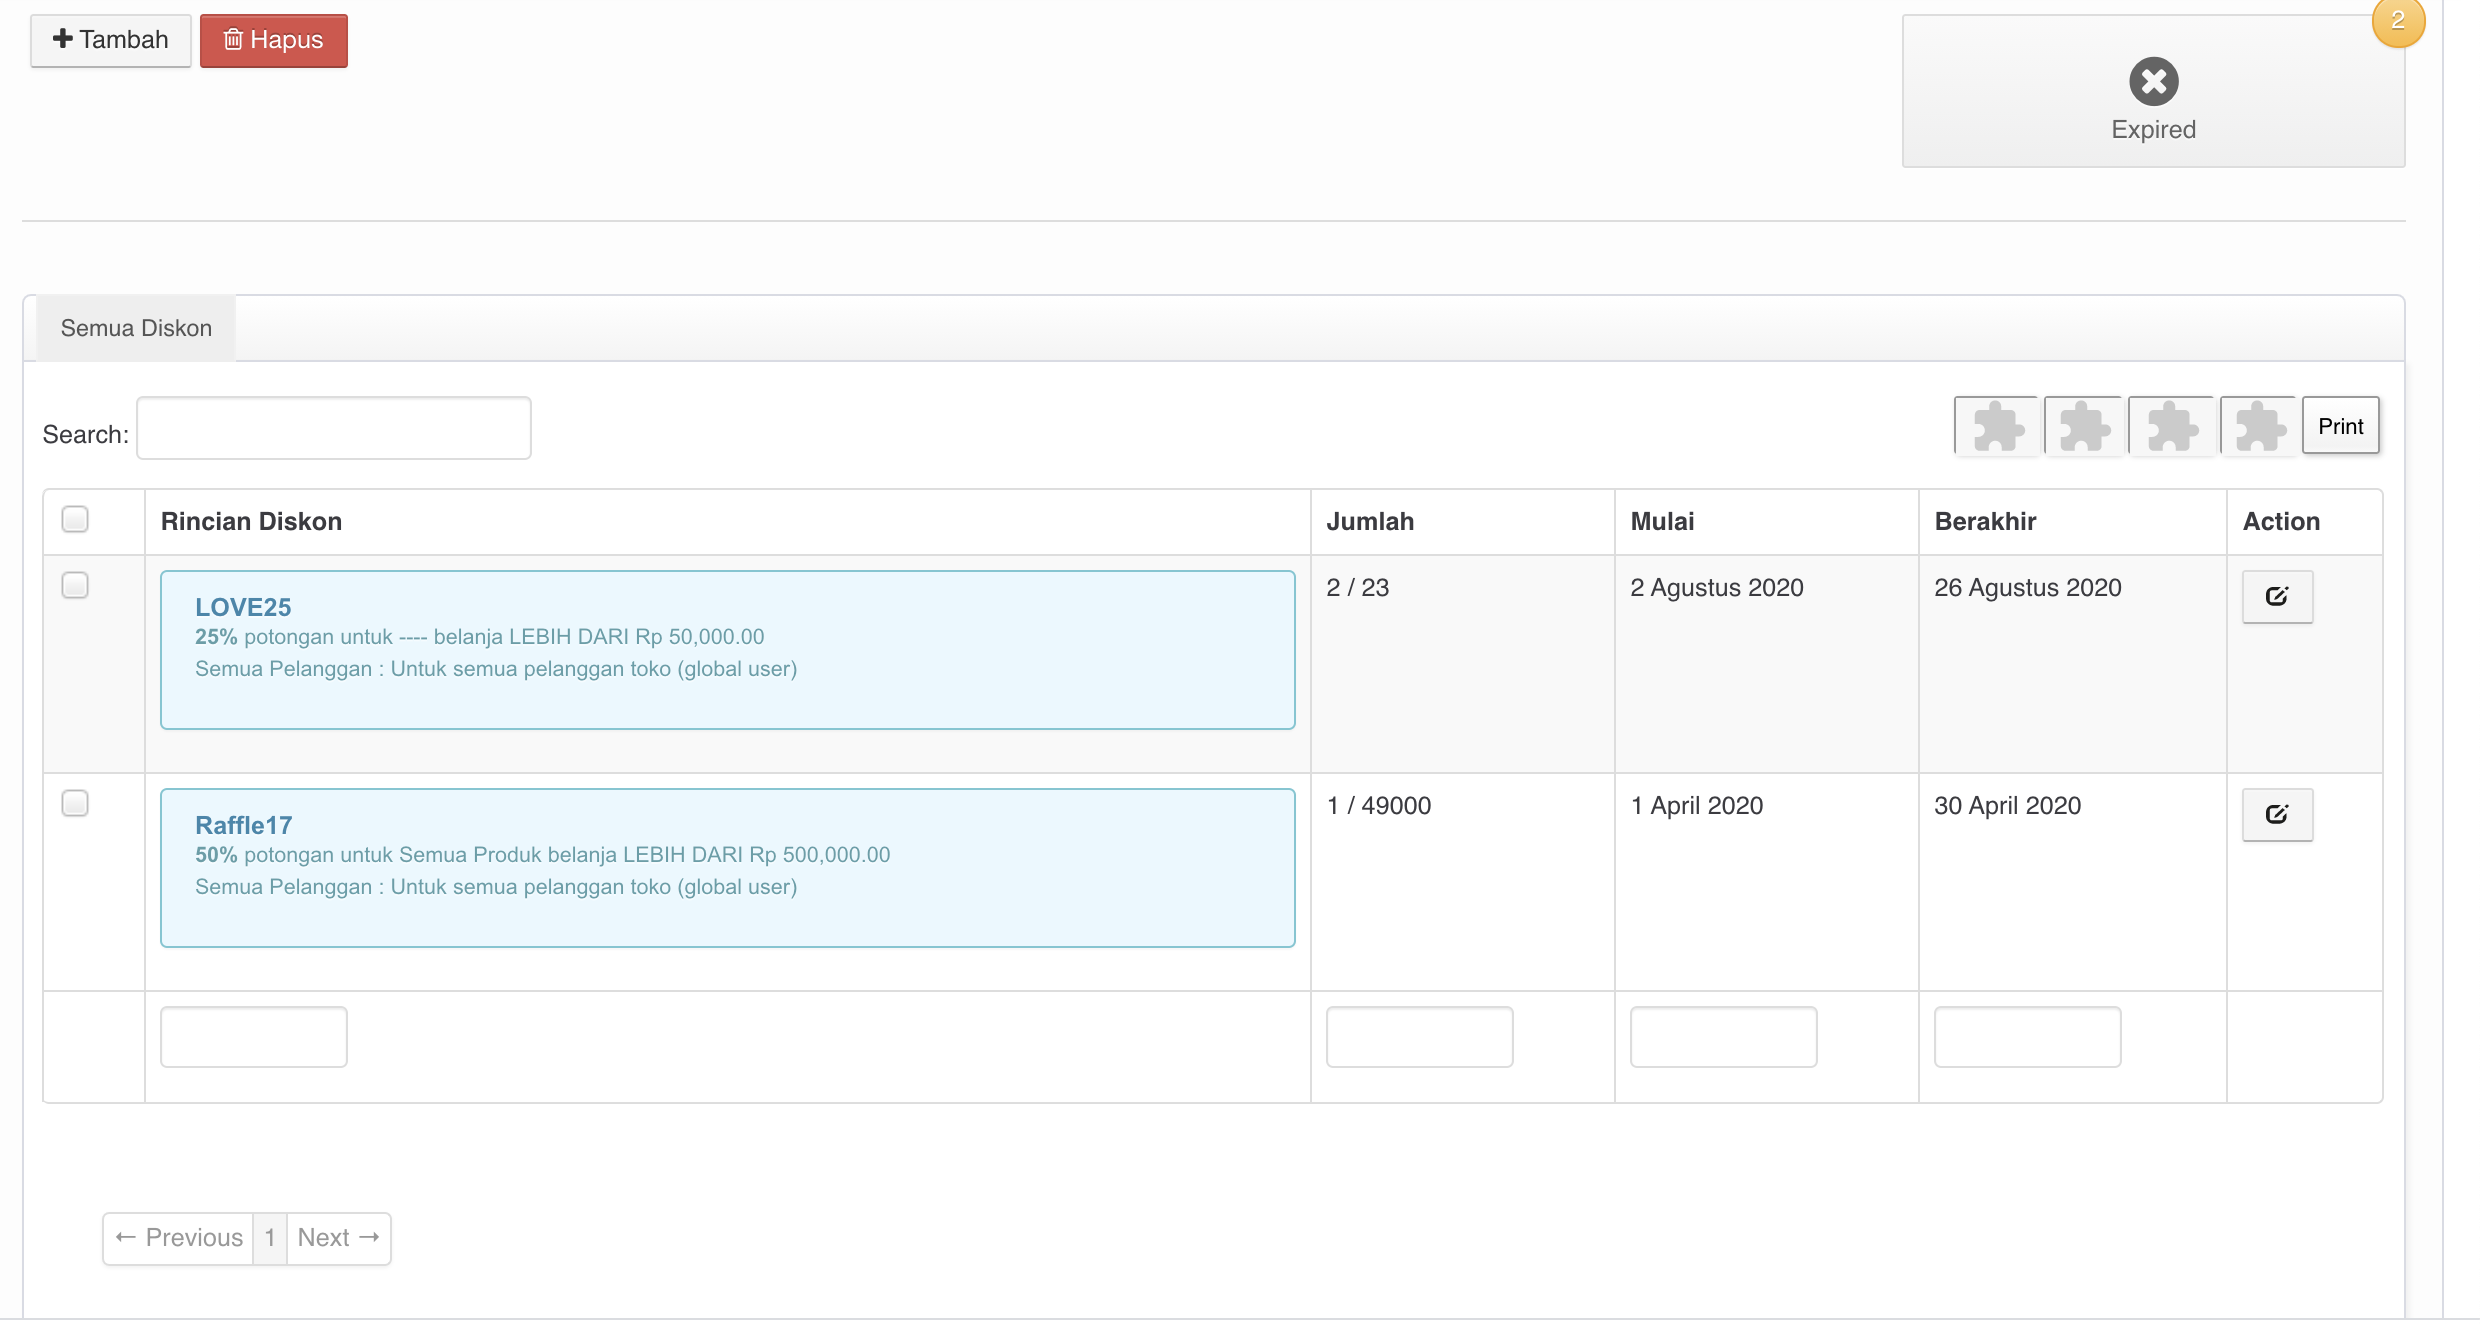Sort table by Jumlah column
Viewport: 2480px width, 1324px height.
click(x=1369, y=521)
